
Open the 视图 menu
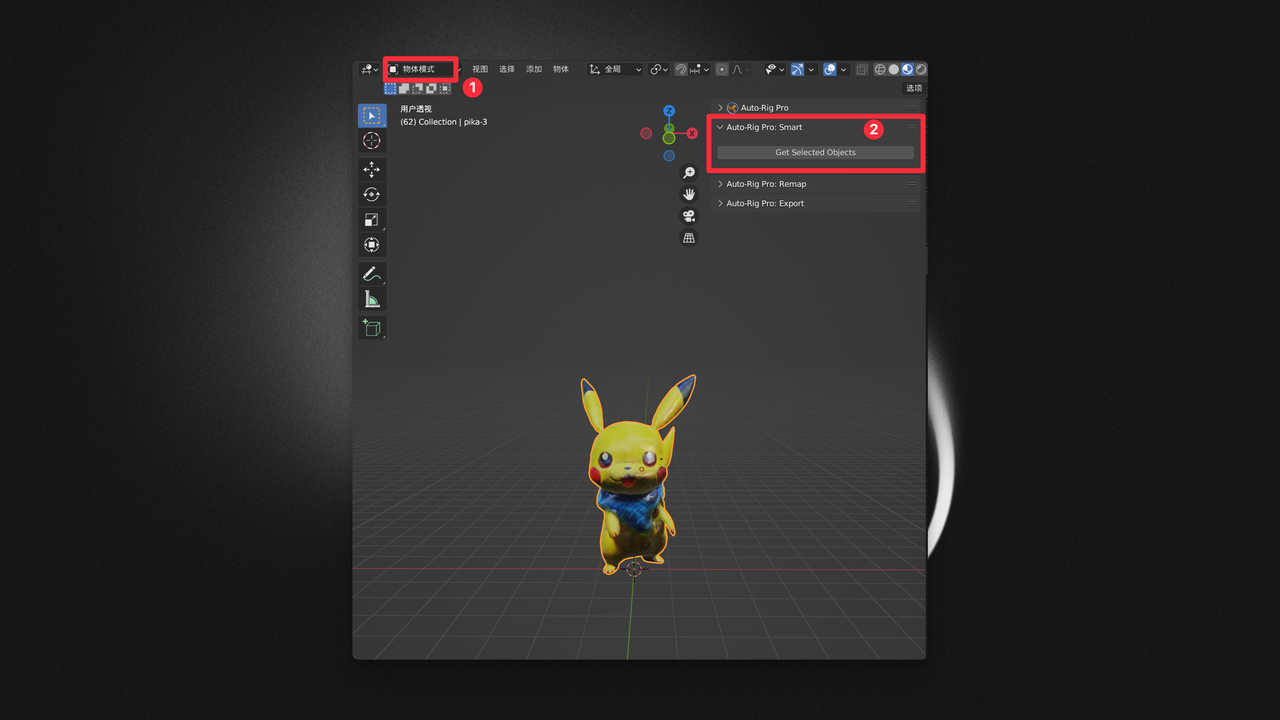click(x=479, y=69)
